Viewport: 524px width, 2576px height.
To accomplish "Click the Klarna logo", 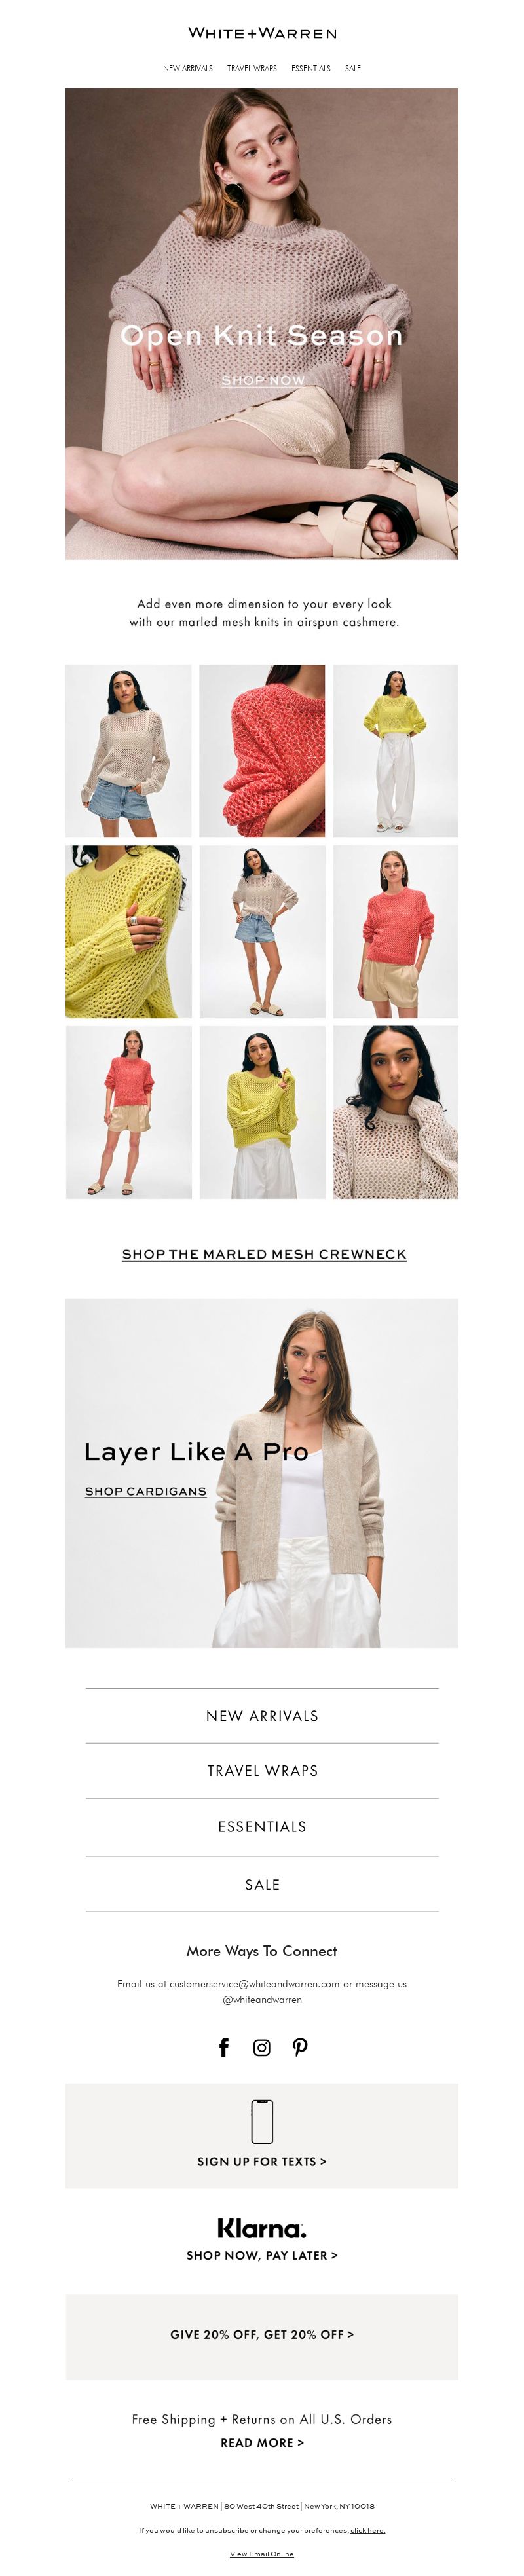I will point(262,2227).
